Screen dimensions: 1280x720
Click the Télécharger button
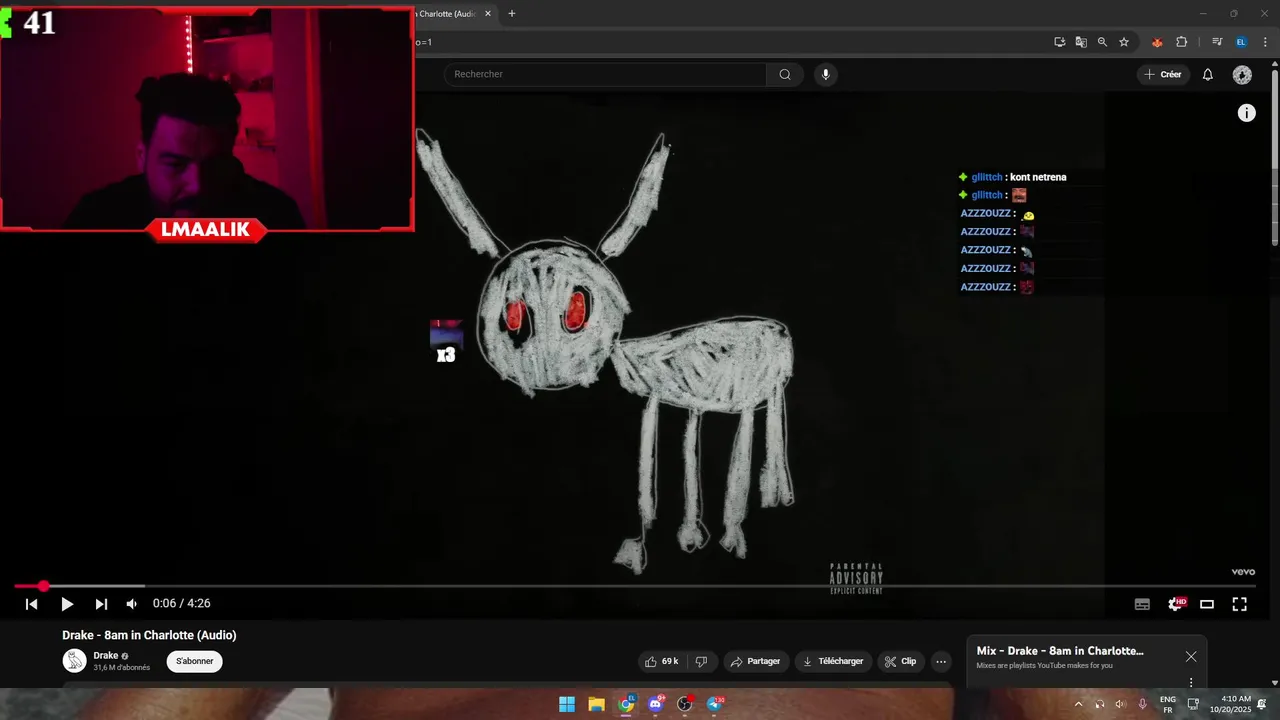tap(832, 661)
